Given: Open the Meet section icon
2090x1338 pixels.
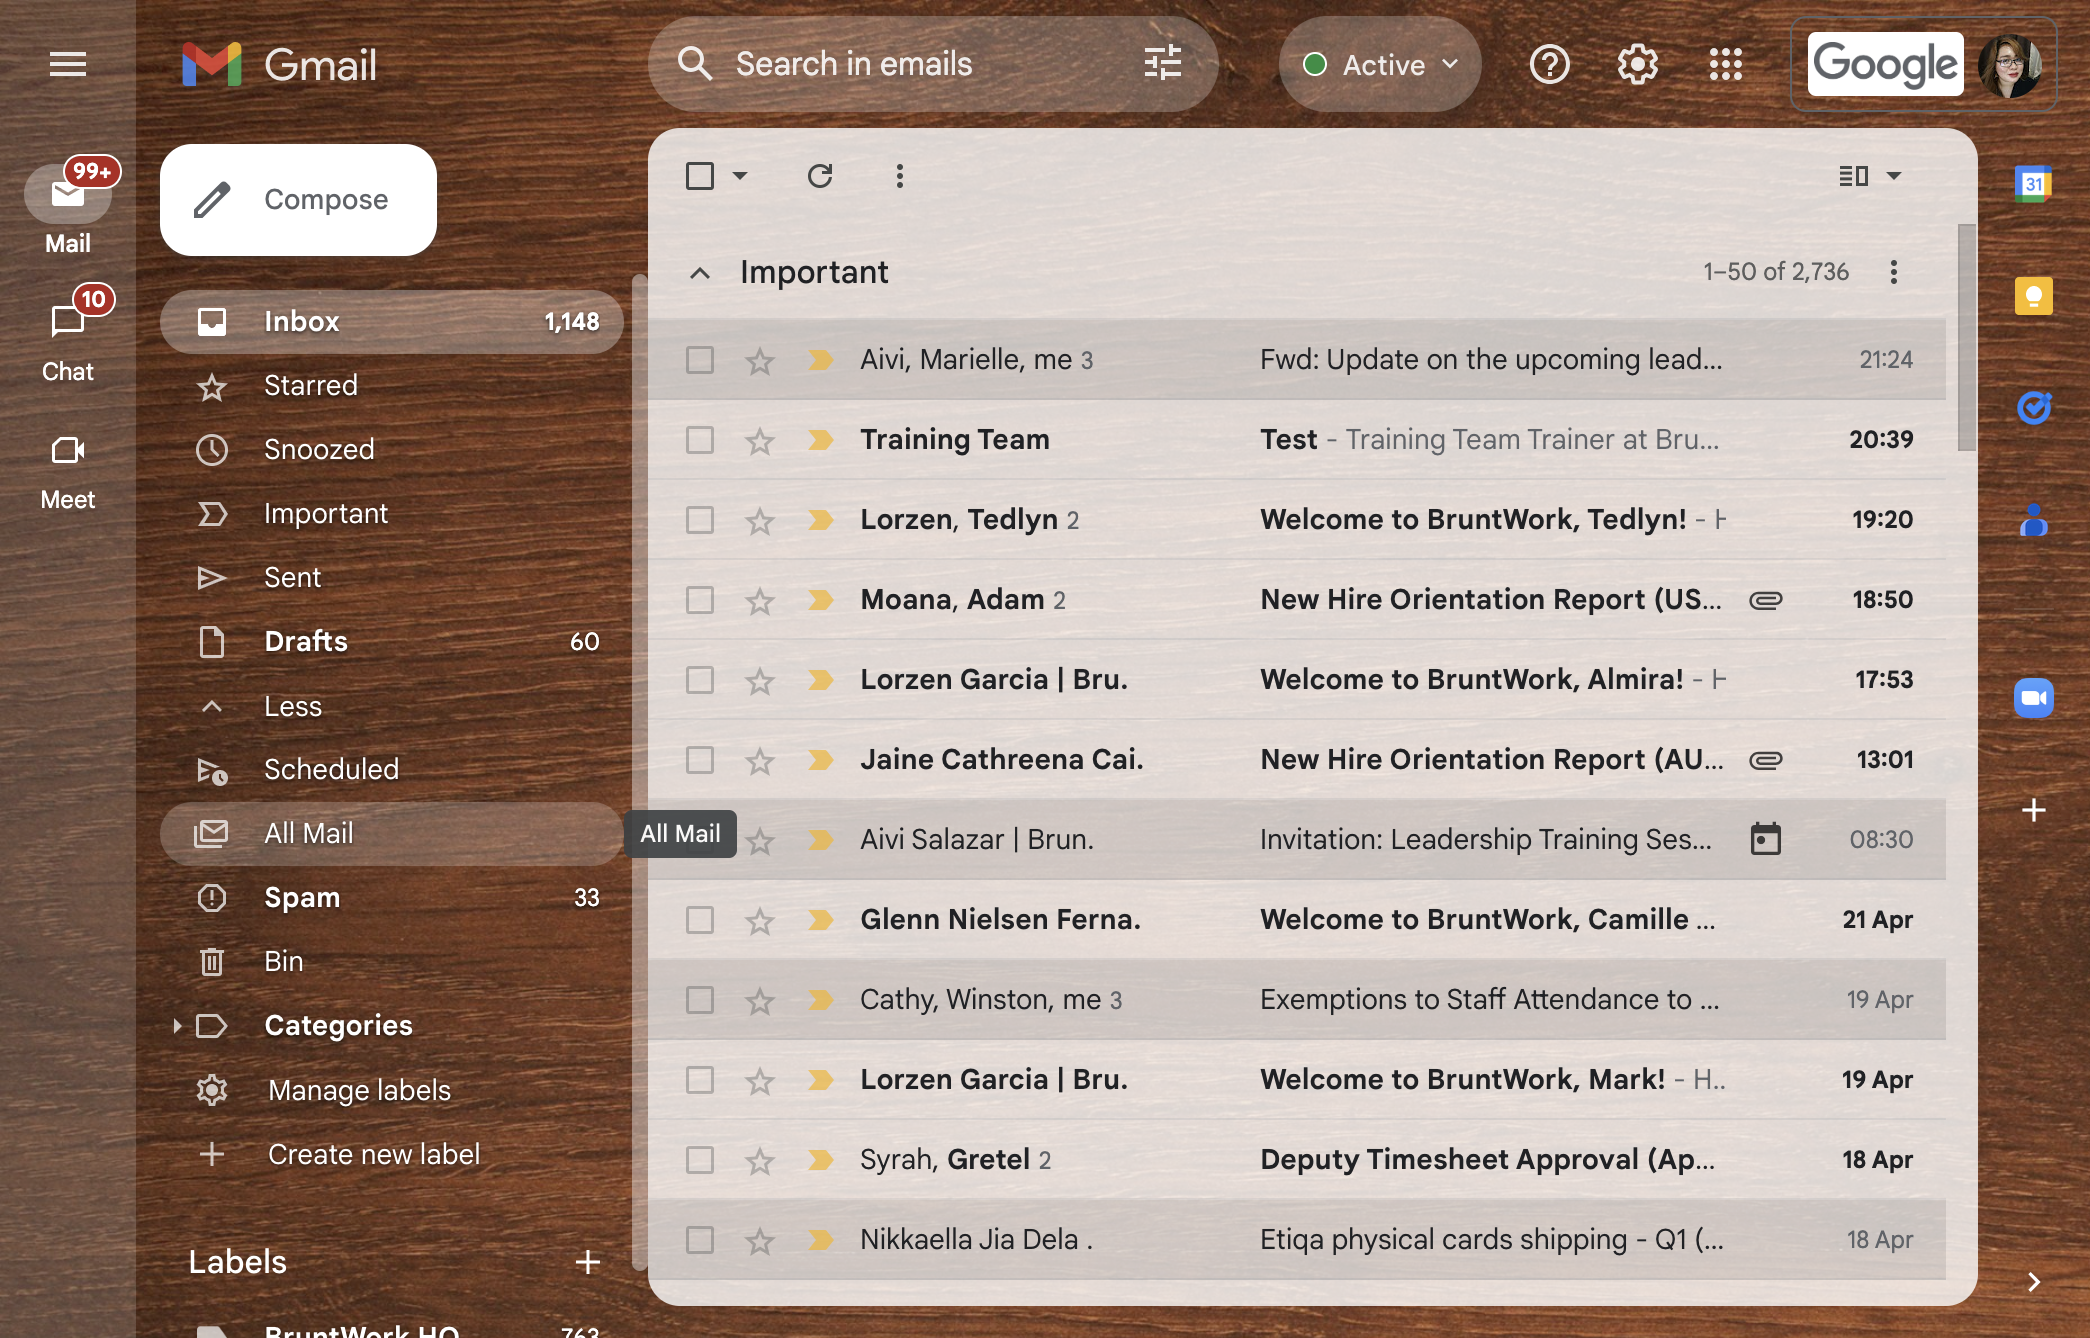Looking at the screenshot, I should [x=68, y=451].
